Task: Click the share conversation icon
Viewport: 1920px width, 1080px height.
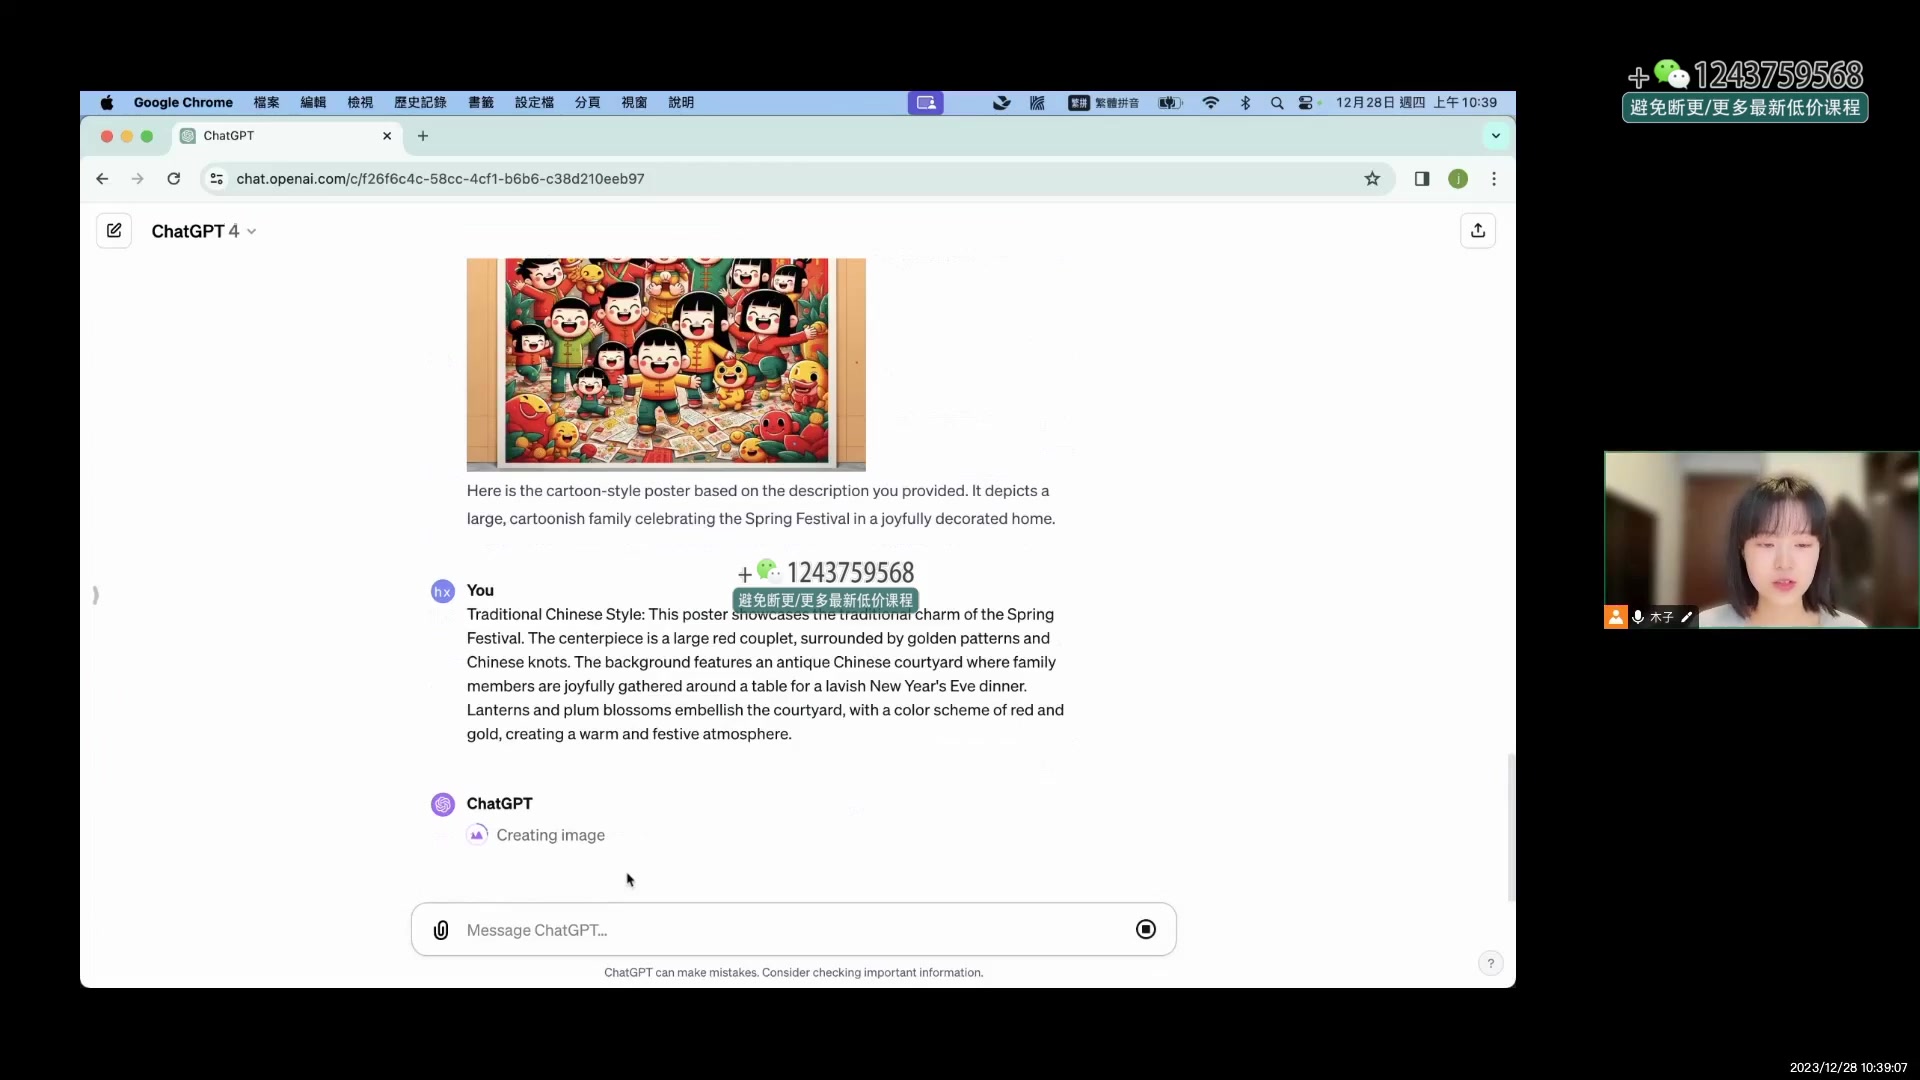Action: [x=1478, y=231]
